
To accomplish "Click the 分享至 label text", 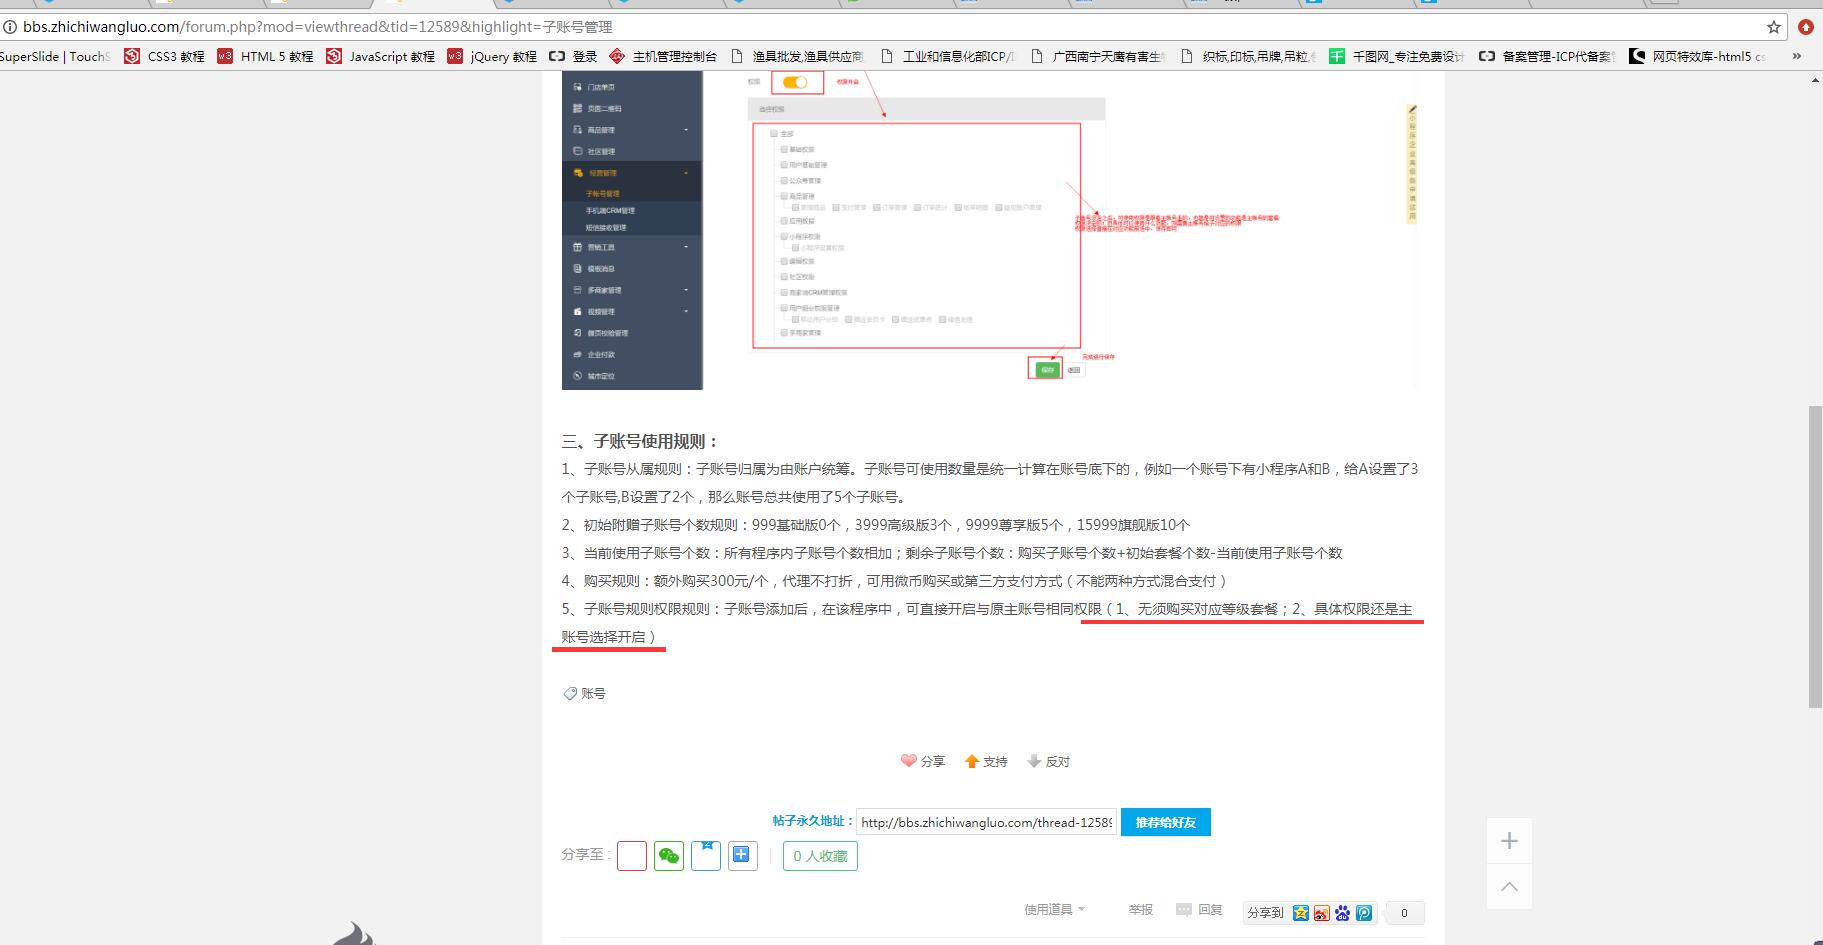I will tap(586, 855).
